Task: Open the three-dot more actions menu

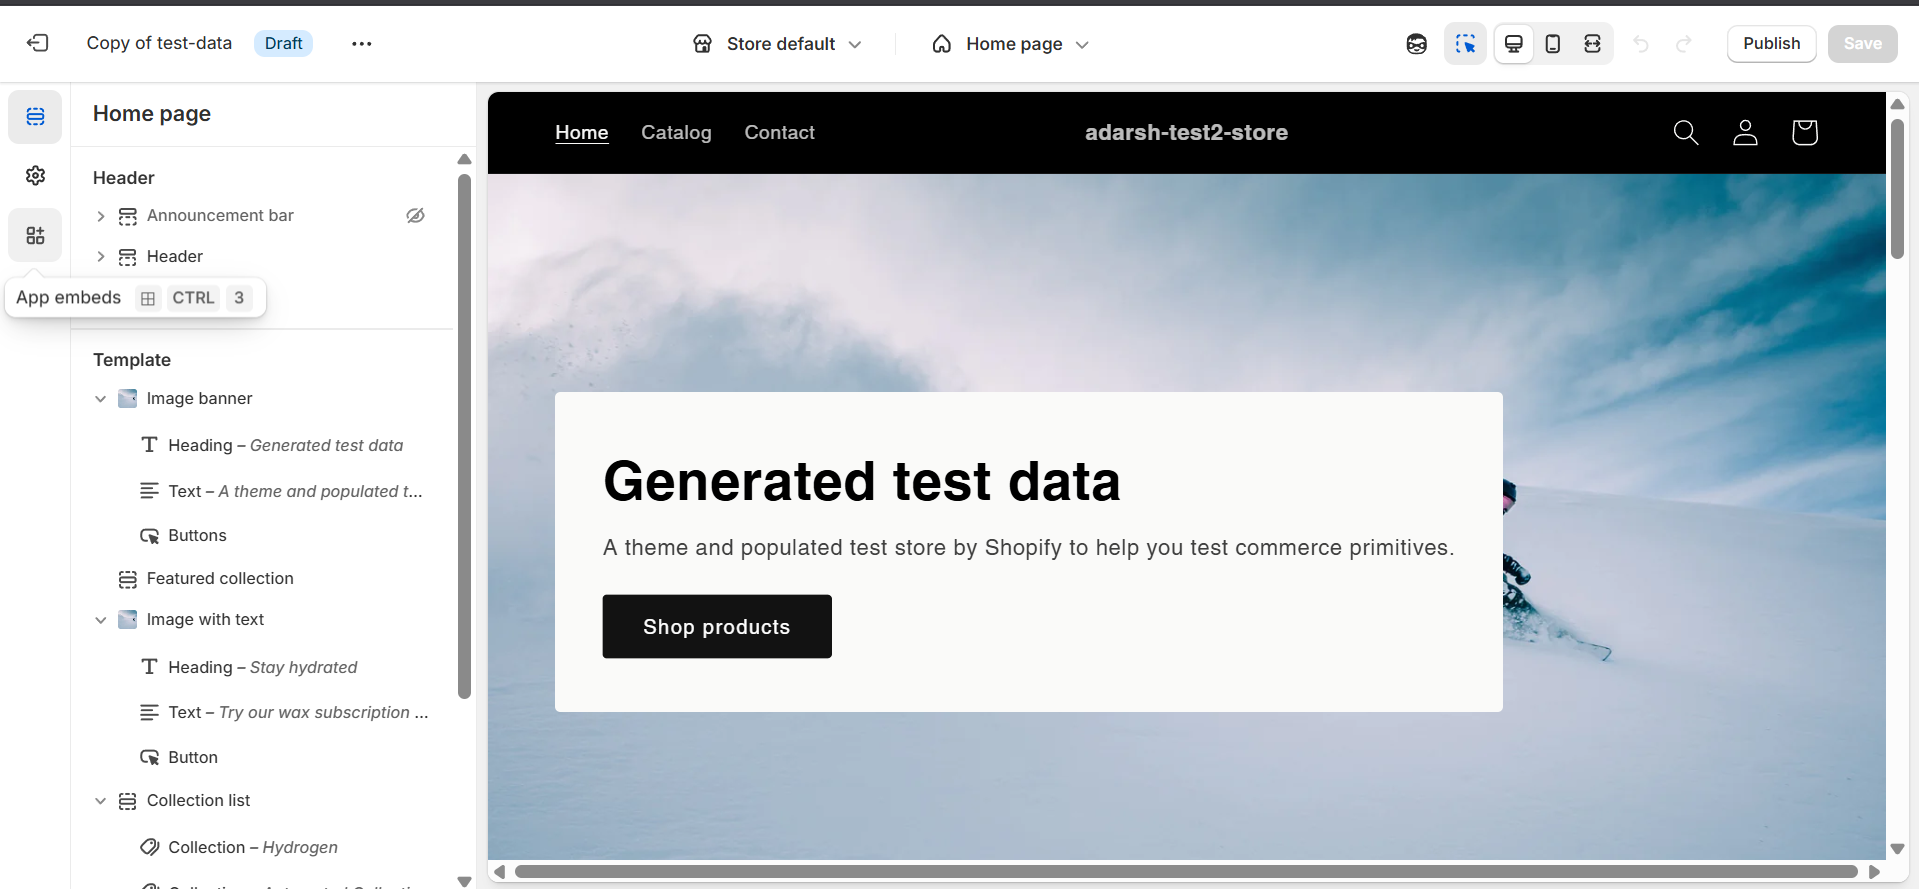Action: (362, 43)
